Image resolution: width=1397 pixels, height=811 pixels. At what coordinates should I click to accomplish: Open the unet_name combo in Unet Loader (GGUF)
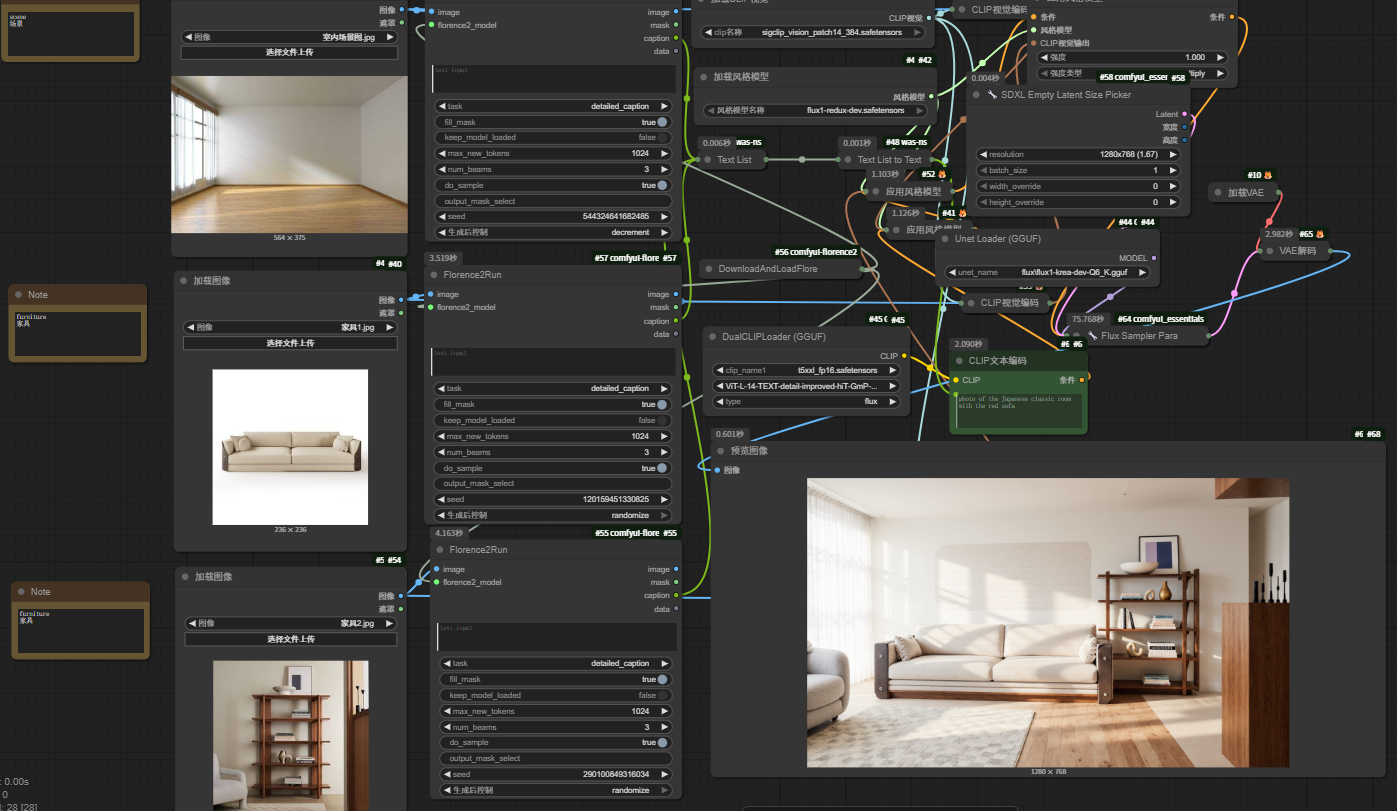tap(1048, 272)
